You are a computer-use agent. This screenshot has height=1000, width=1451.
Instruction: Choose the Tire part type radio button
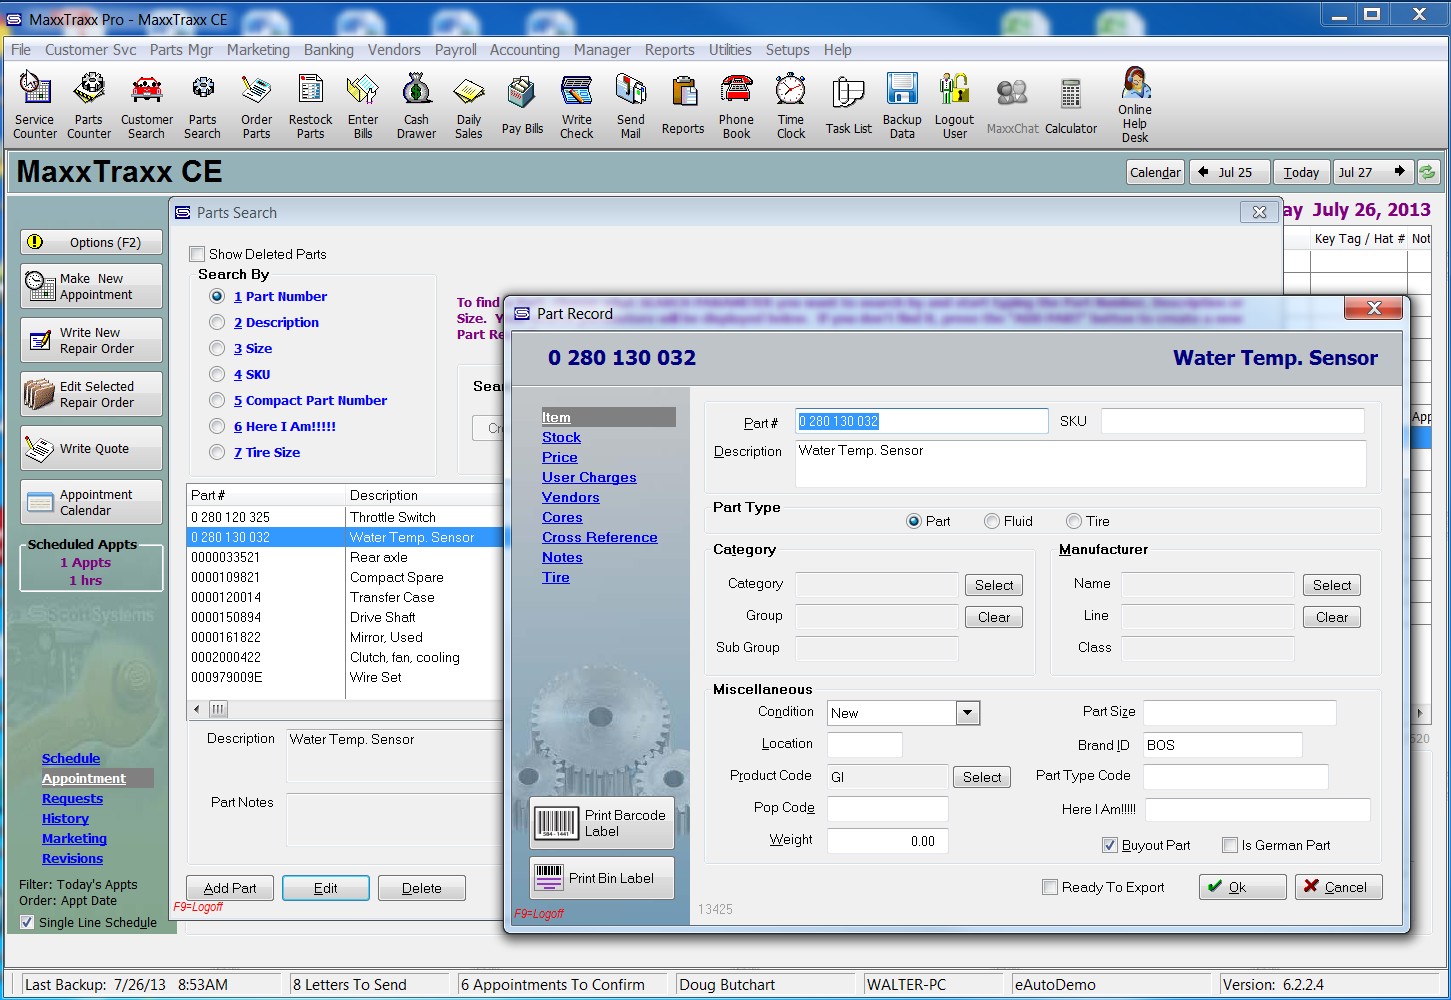[1074, 521]
